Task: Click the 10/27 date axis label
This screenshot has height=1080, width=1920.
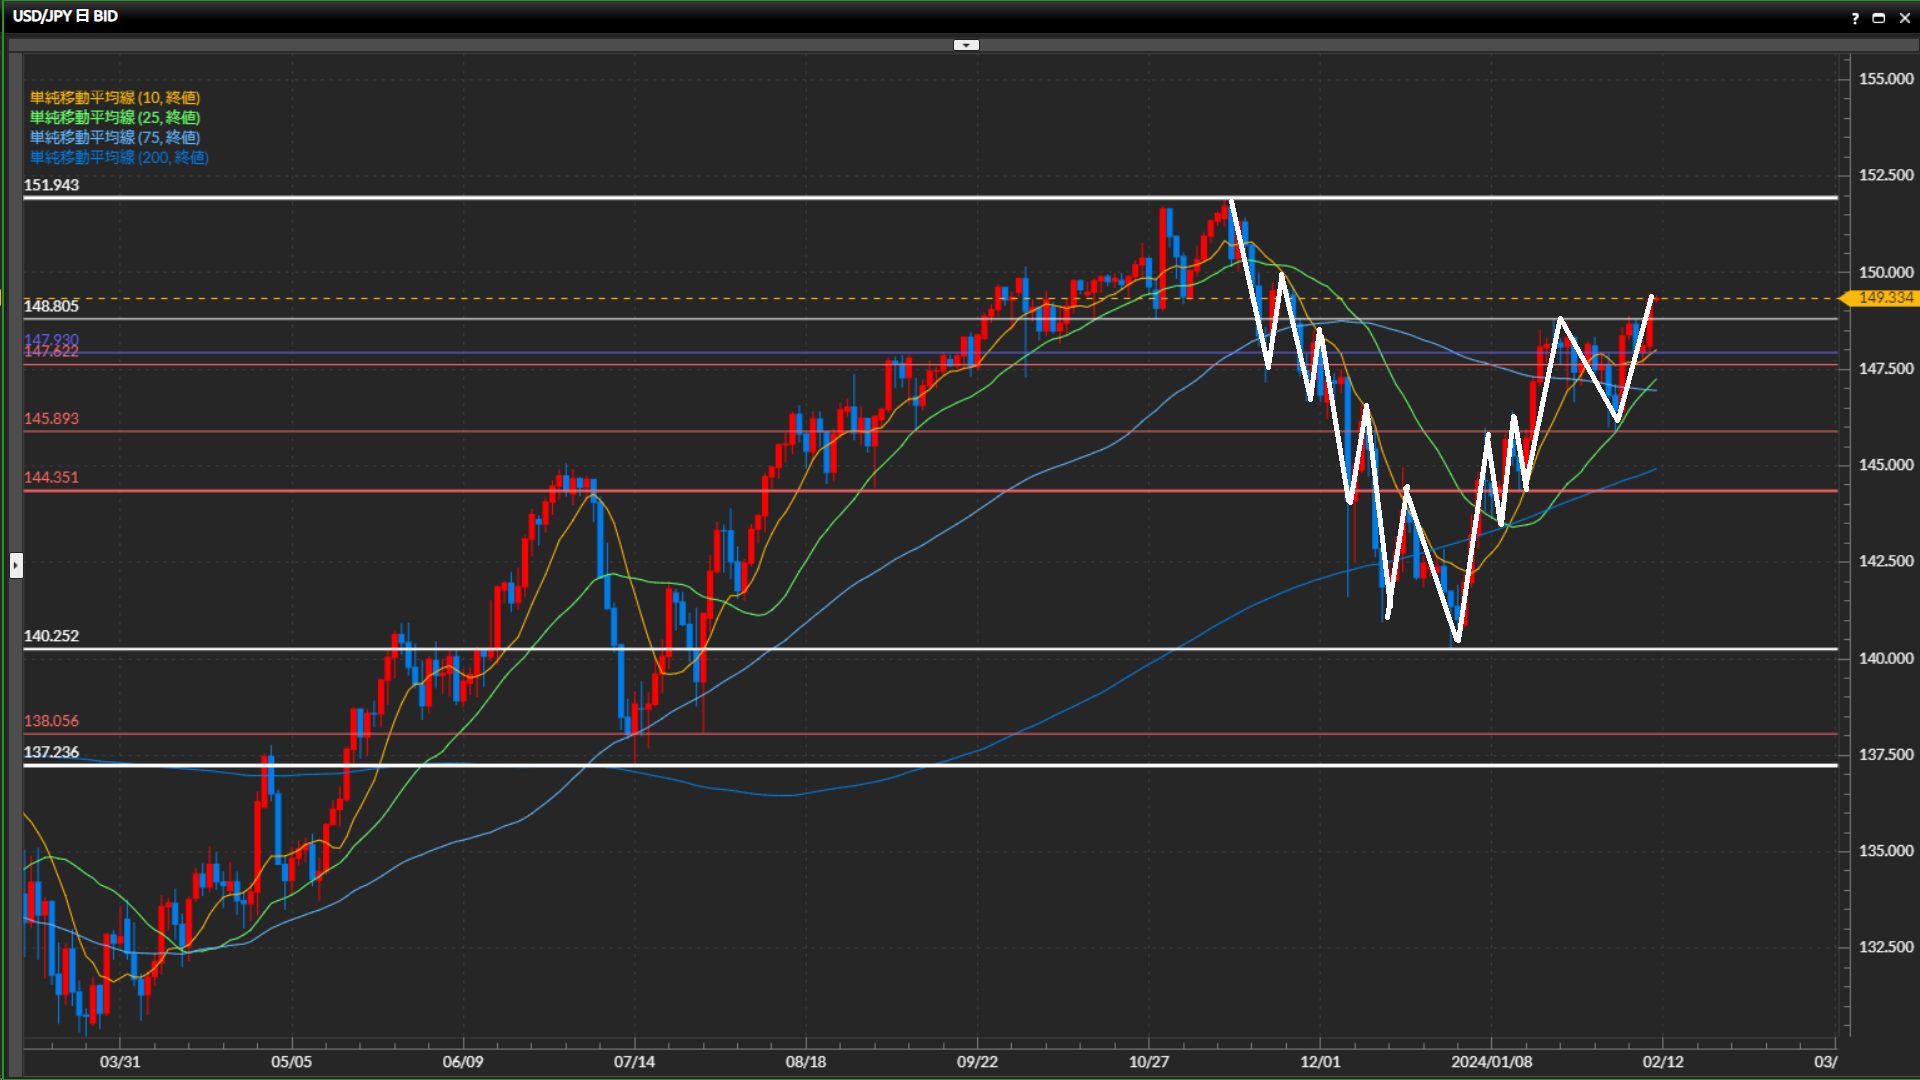Action: 1148,1062
